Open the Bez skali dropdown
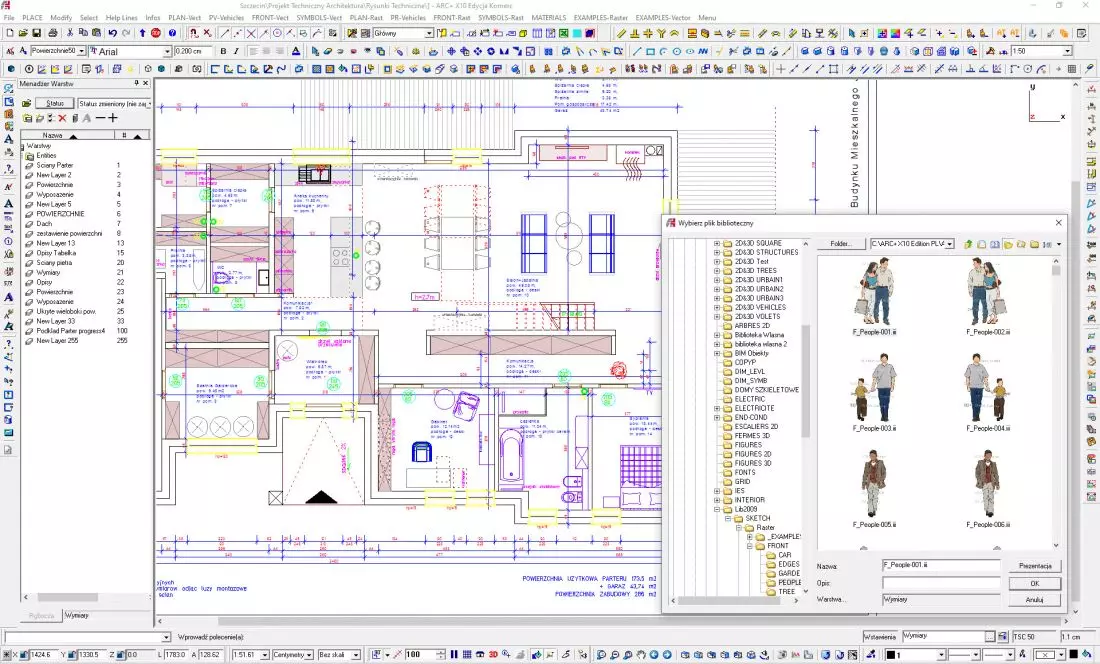Viewport: 1100px width, 664px height. [356, 654]
